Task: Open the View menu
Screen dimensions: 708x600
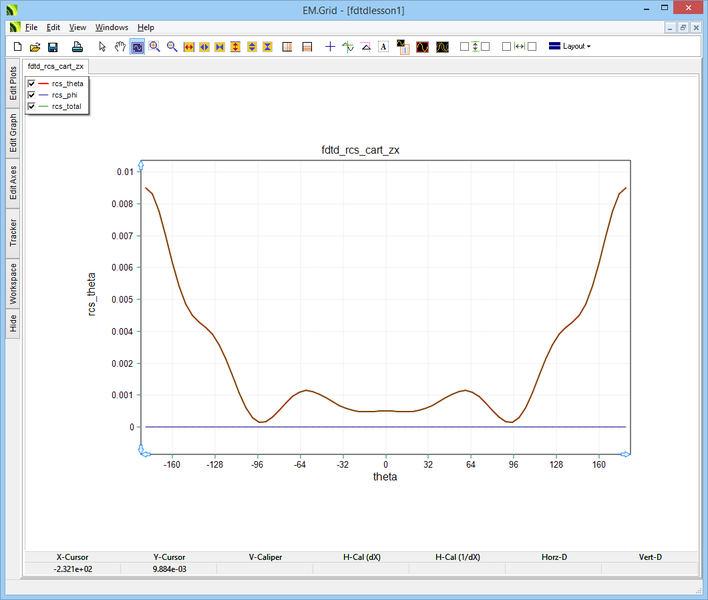Action: [77, 27]
